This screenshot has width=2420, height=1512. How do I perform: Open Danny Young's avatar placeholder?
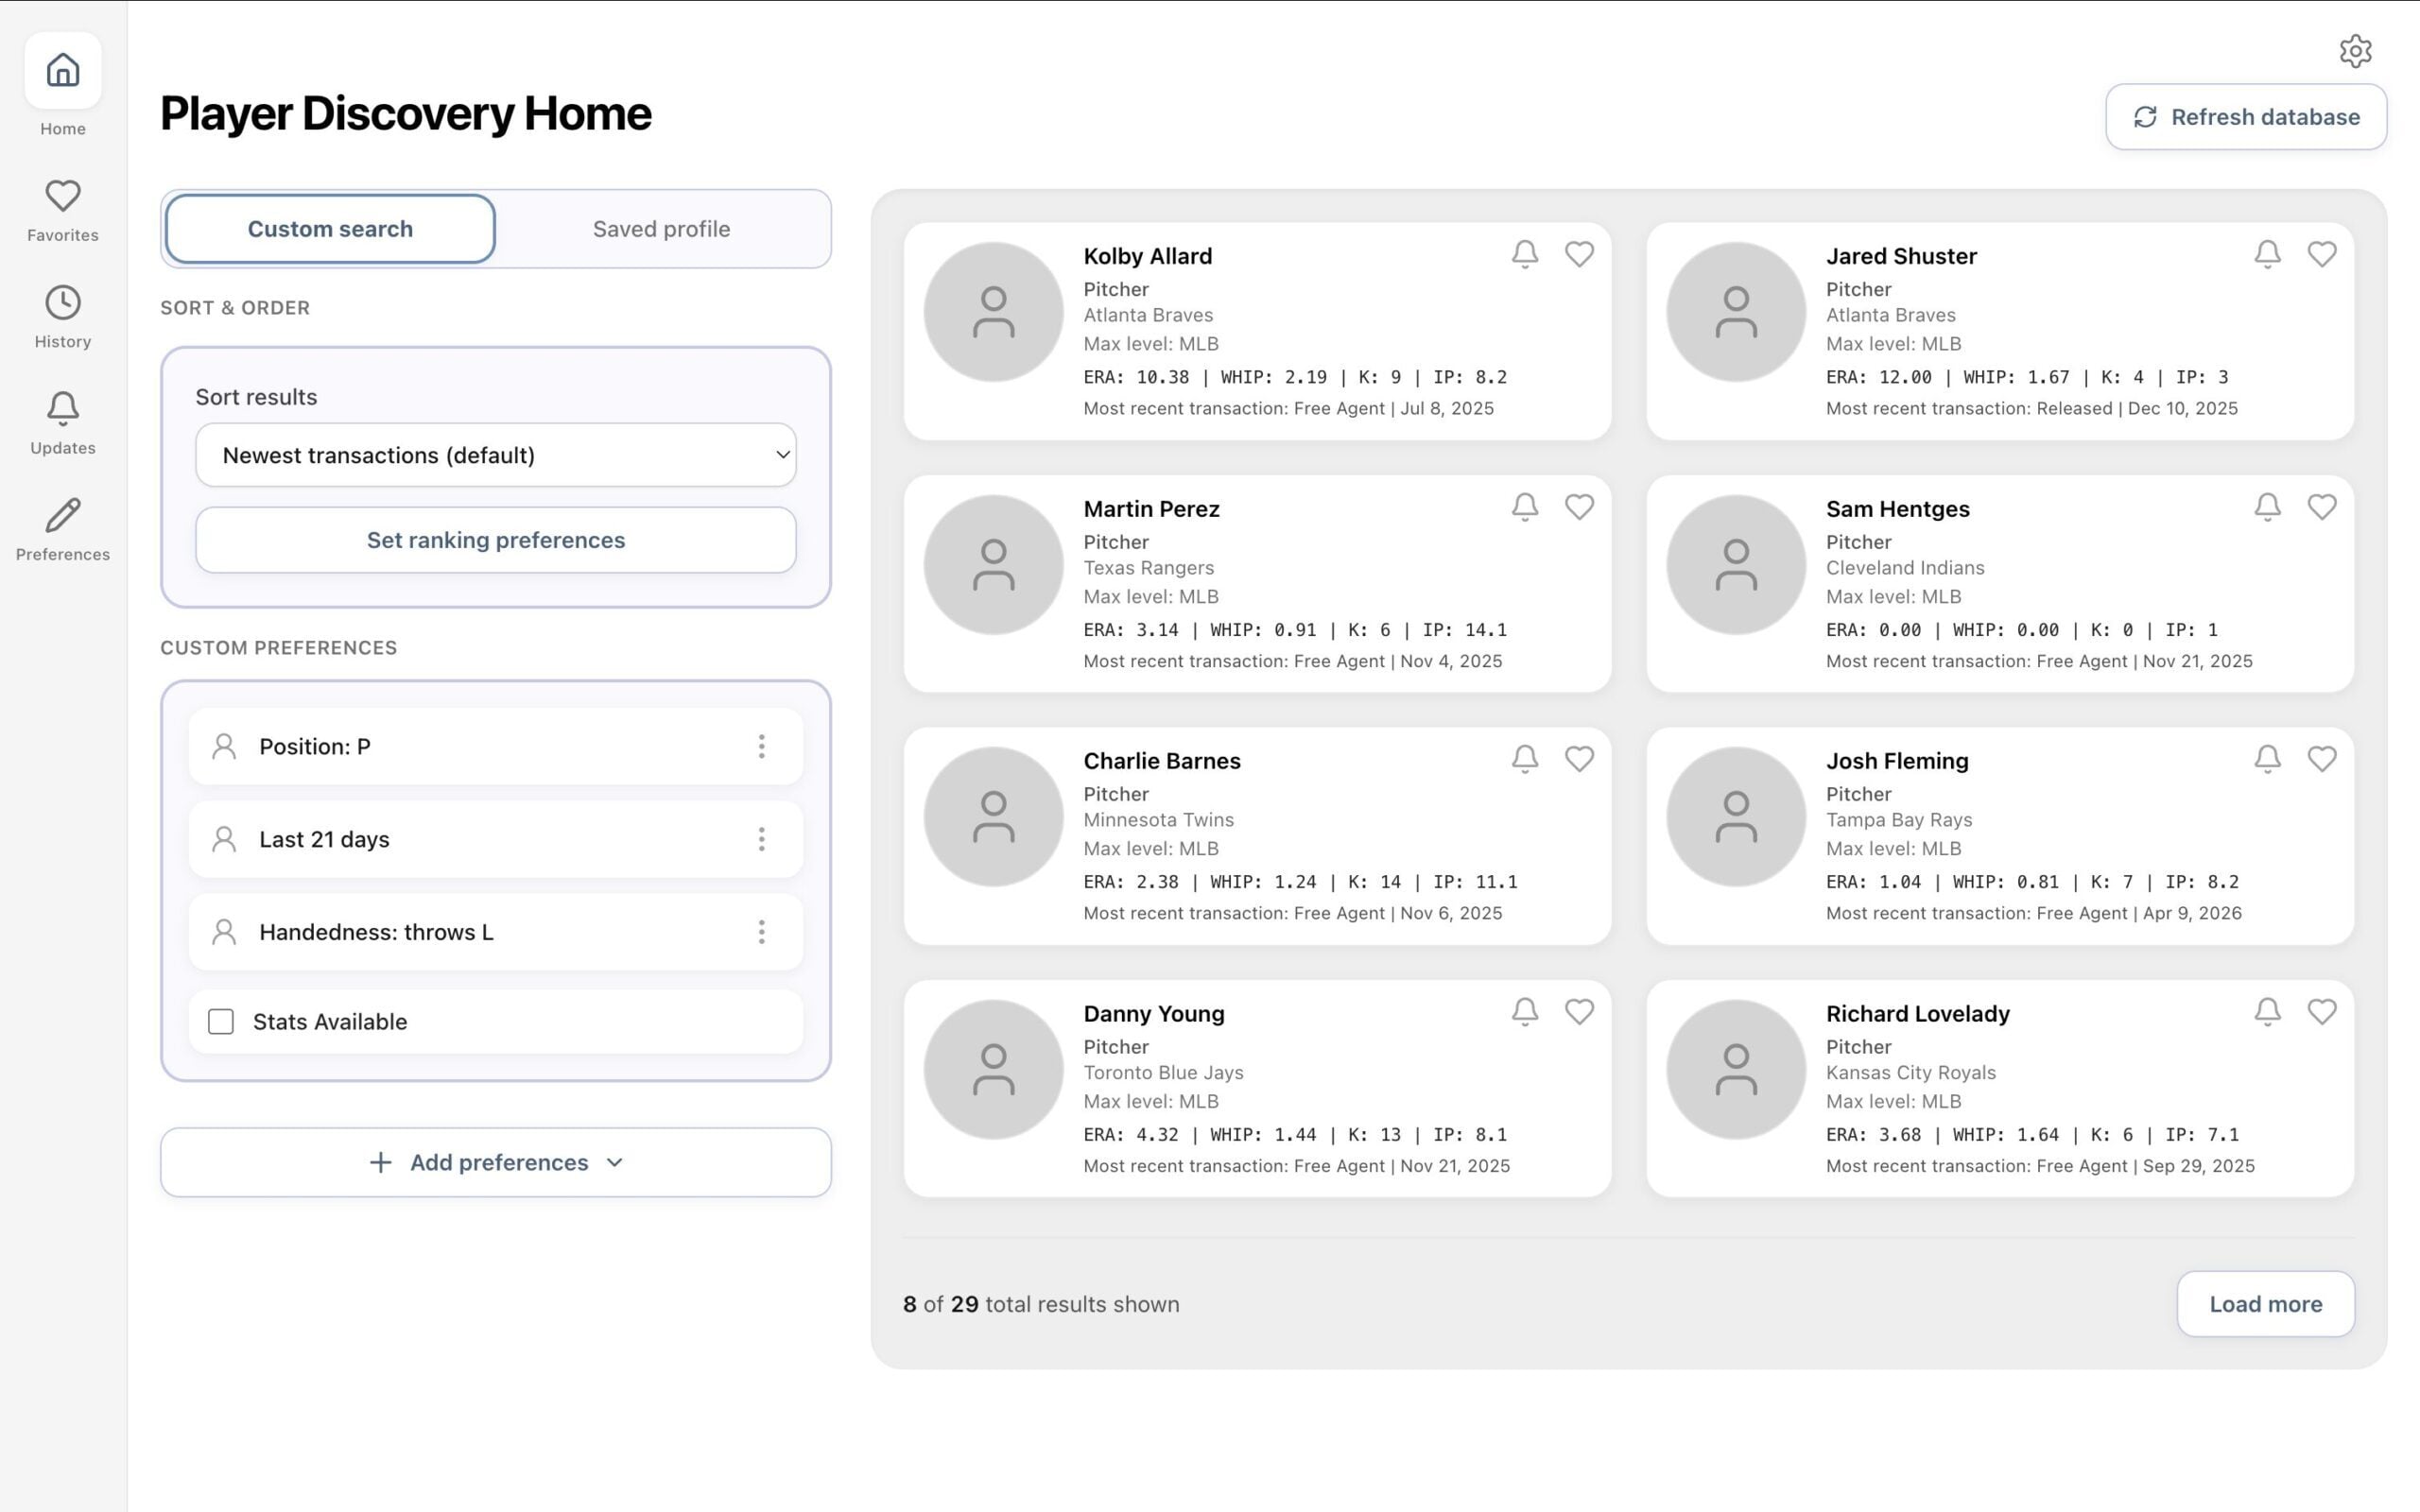993,1070
